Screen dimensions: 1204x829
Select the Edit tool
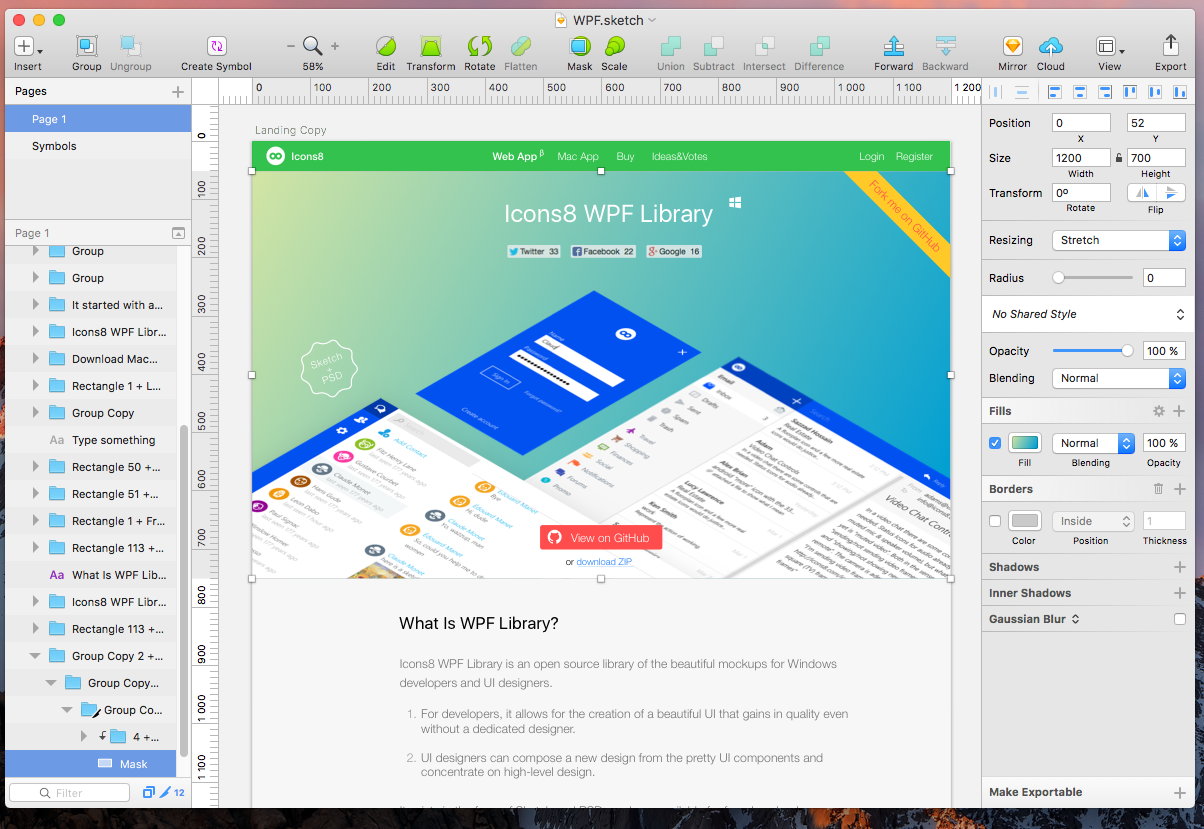pyautogui.click(x=385, y=46)
